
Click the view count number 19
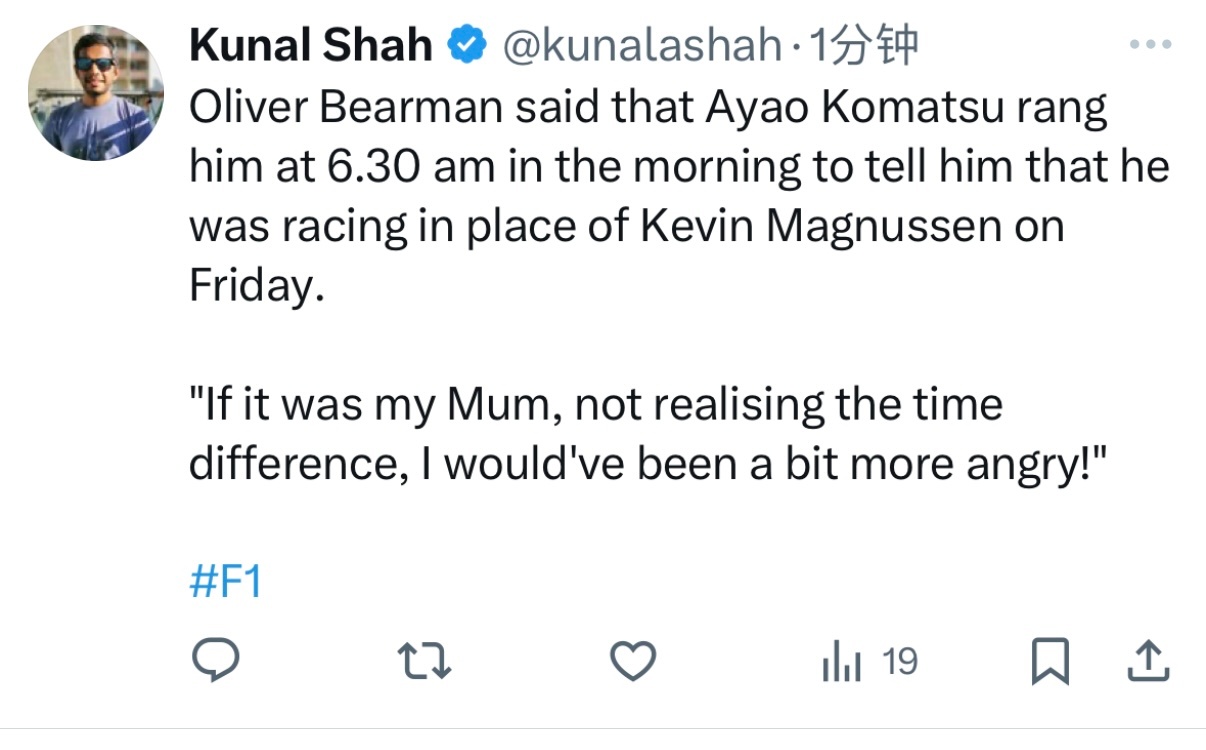tap(900, 662)
